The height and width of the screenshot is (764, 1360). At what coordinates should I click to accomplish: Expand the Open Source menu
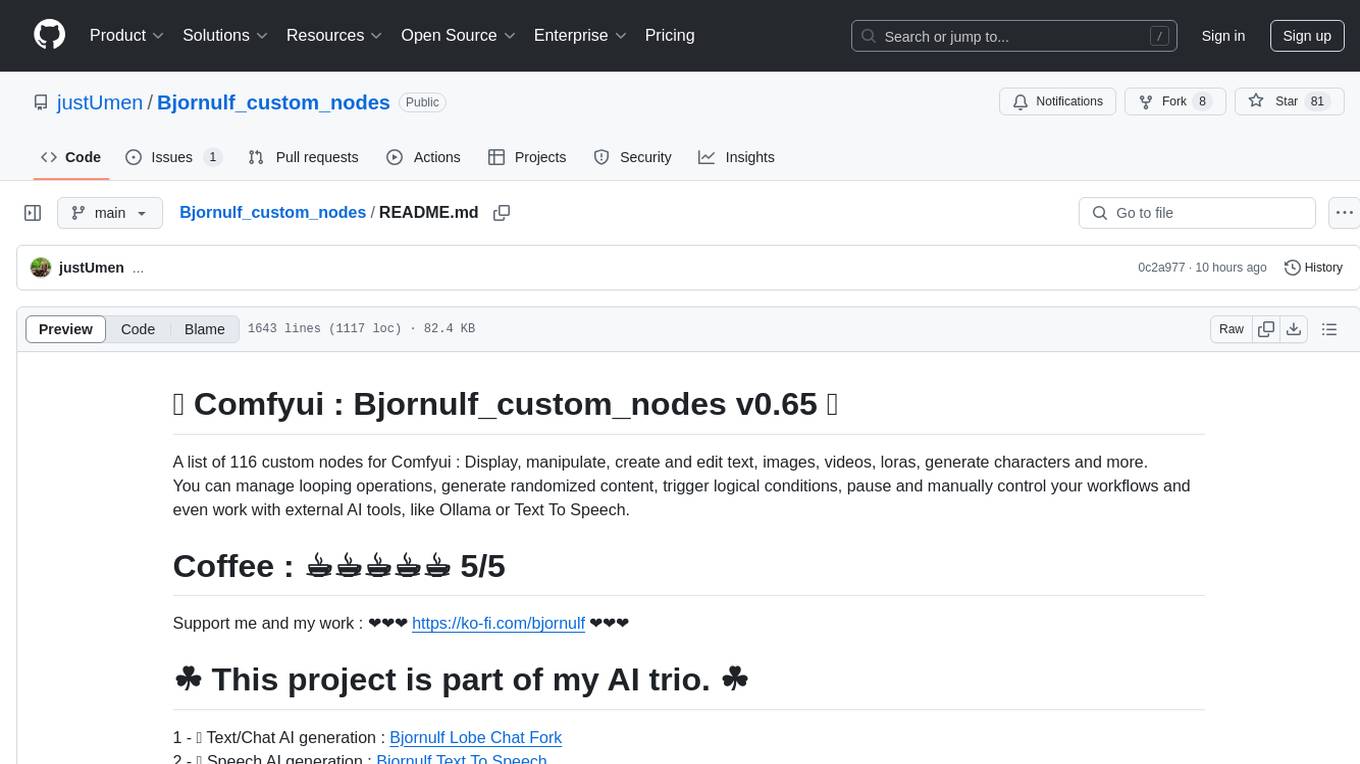pos(458,35)
